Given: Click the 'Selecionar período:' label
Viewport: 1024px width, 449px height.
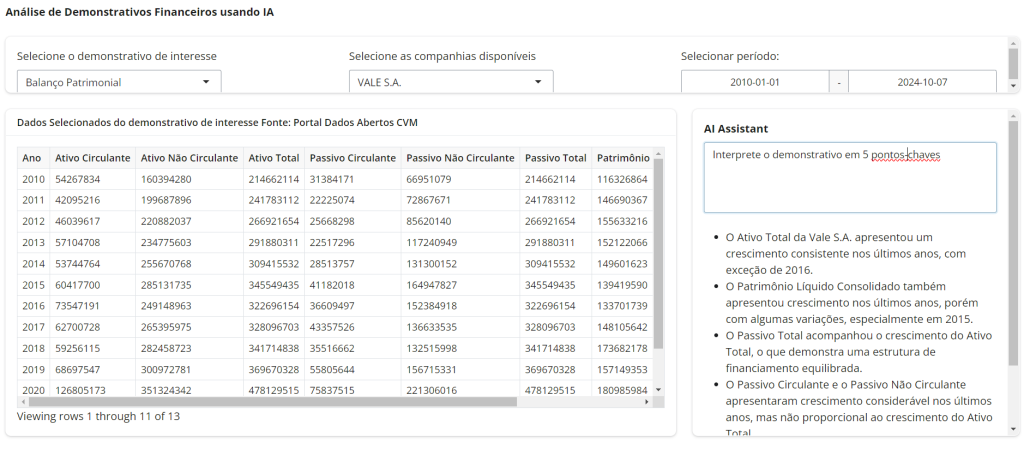Looking at the screenshot, I should (x=730, y=56).
